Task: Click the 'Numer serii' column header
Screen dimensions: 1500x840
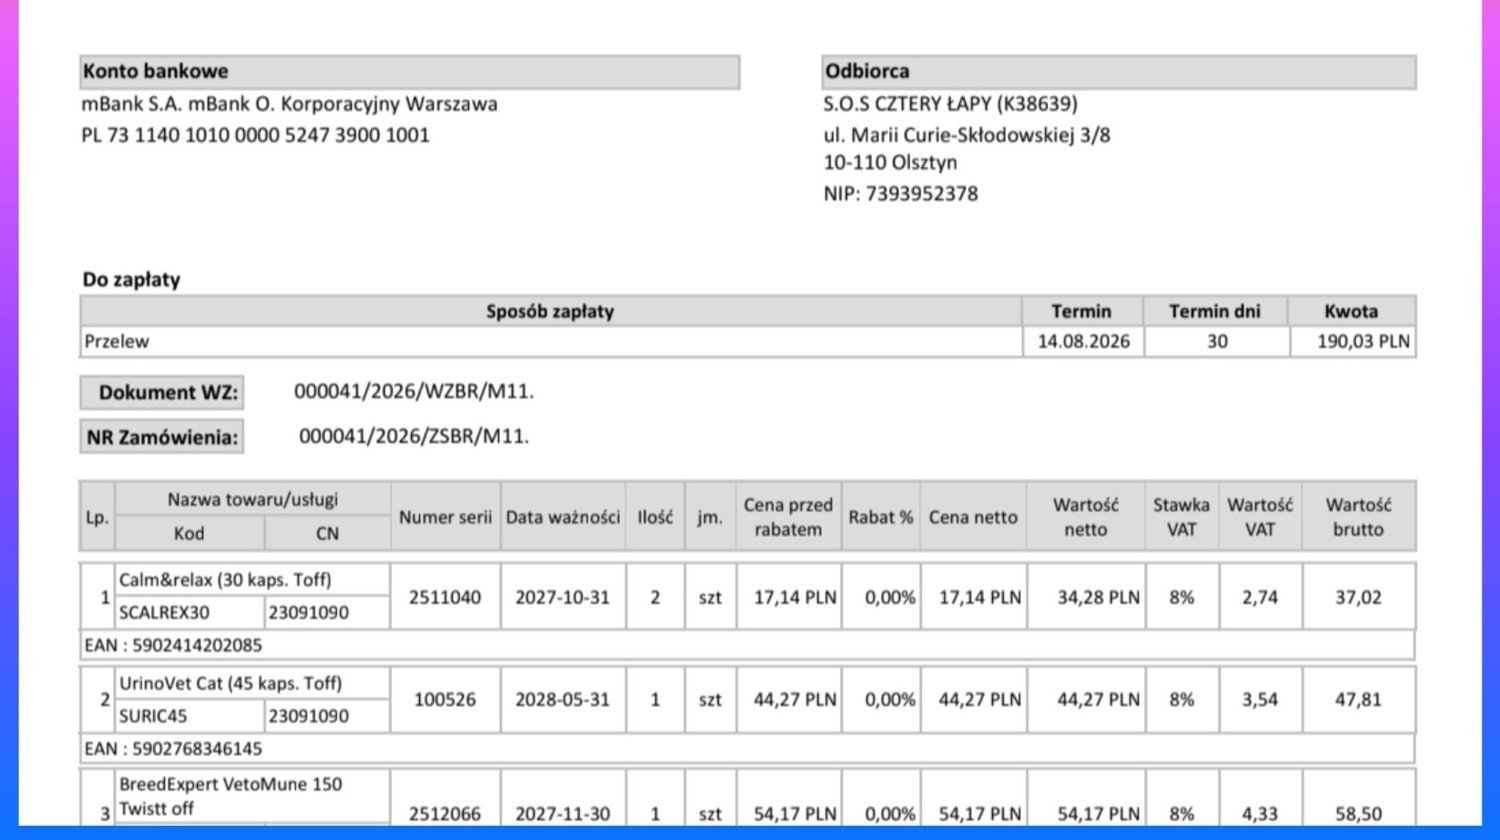Action: [445, 517]
